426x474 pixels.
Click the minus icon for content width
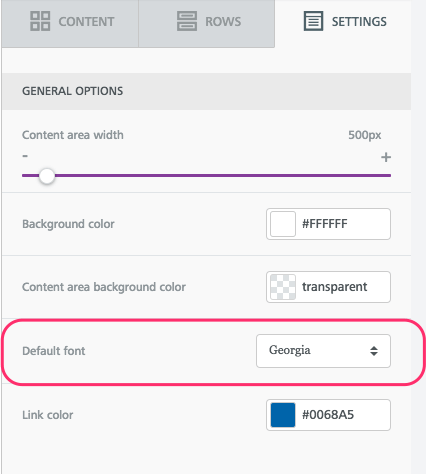coord(25,156)
